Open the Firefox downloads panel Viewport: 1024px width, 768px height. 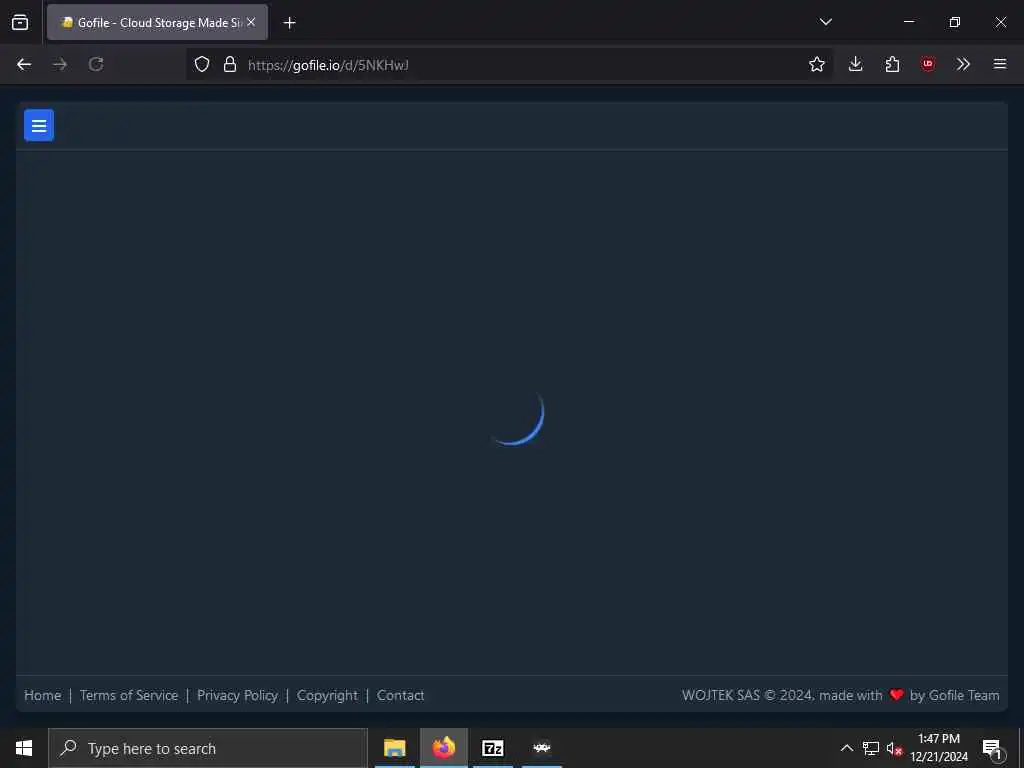[856, 64]
